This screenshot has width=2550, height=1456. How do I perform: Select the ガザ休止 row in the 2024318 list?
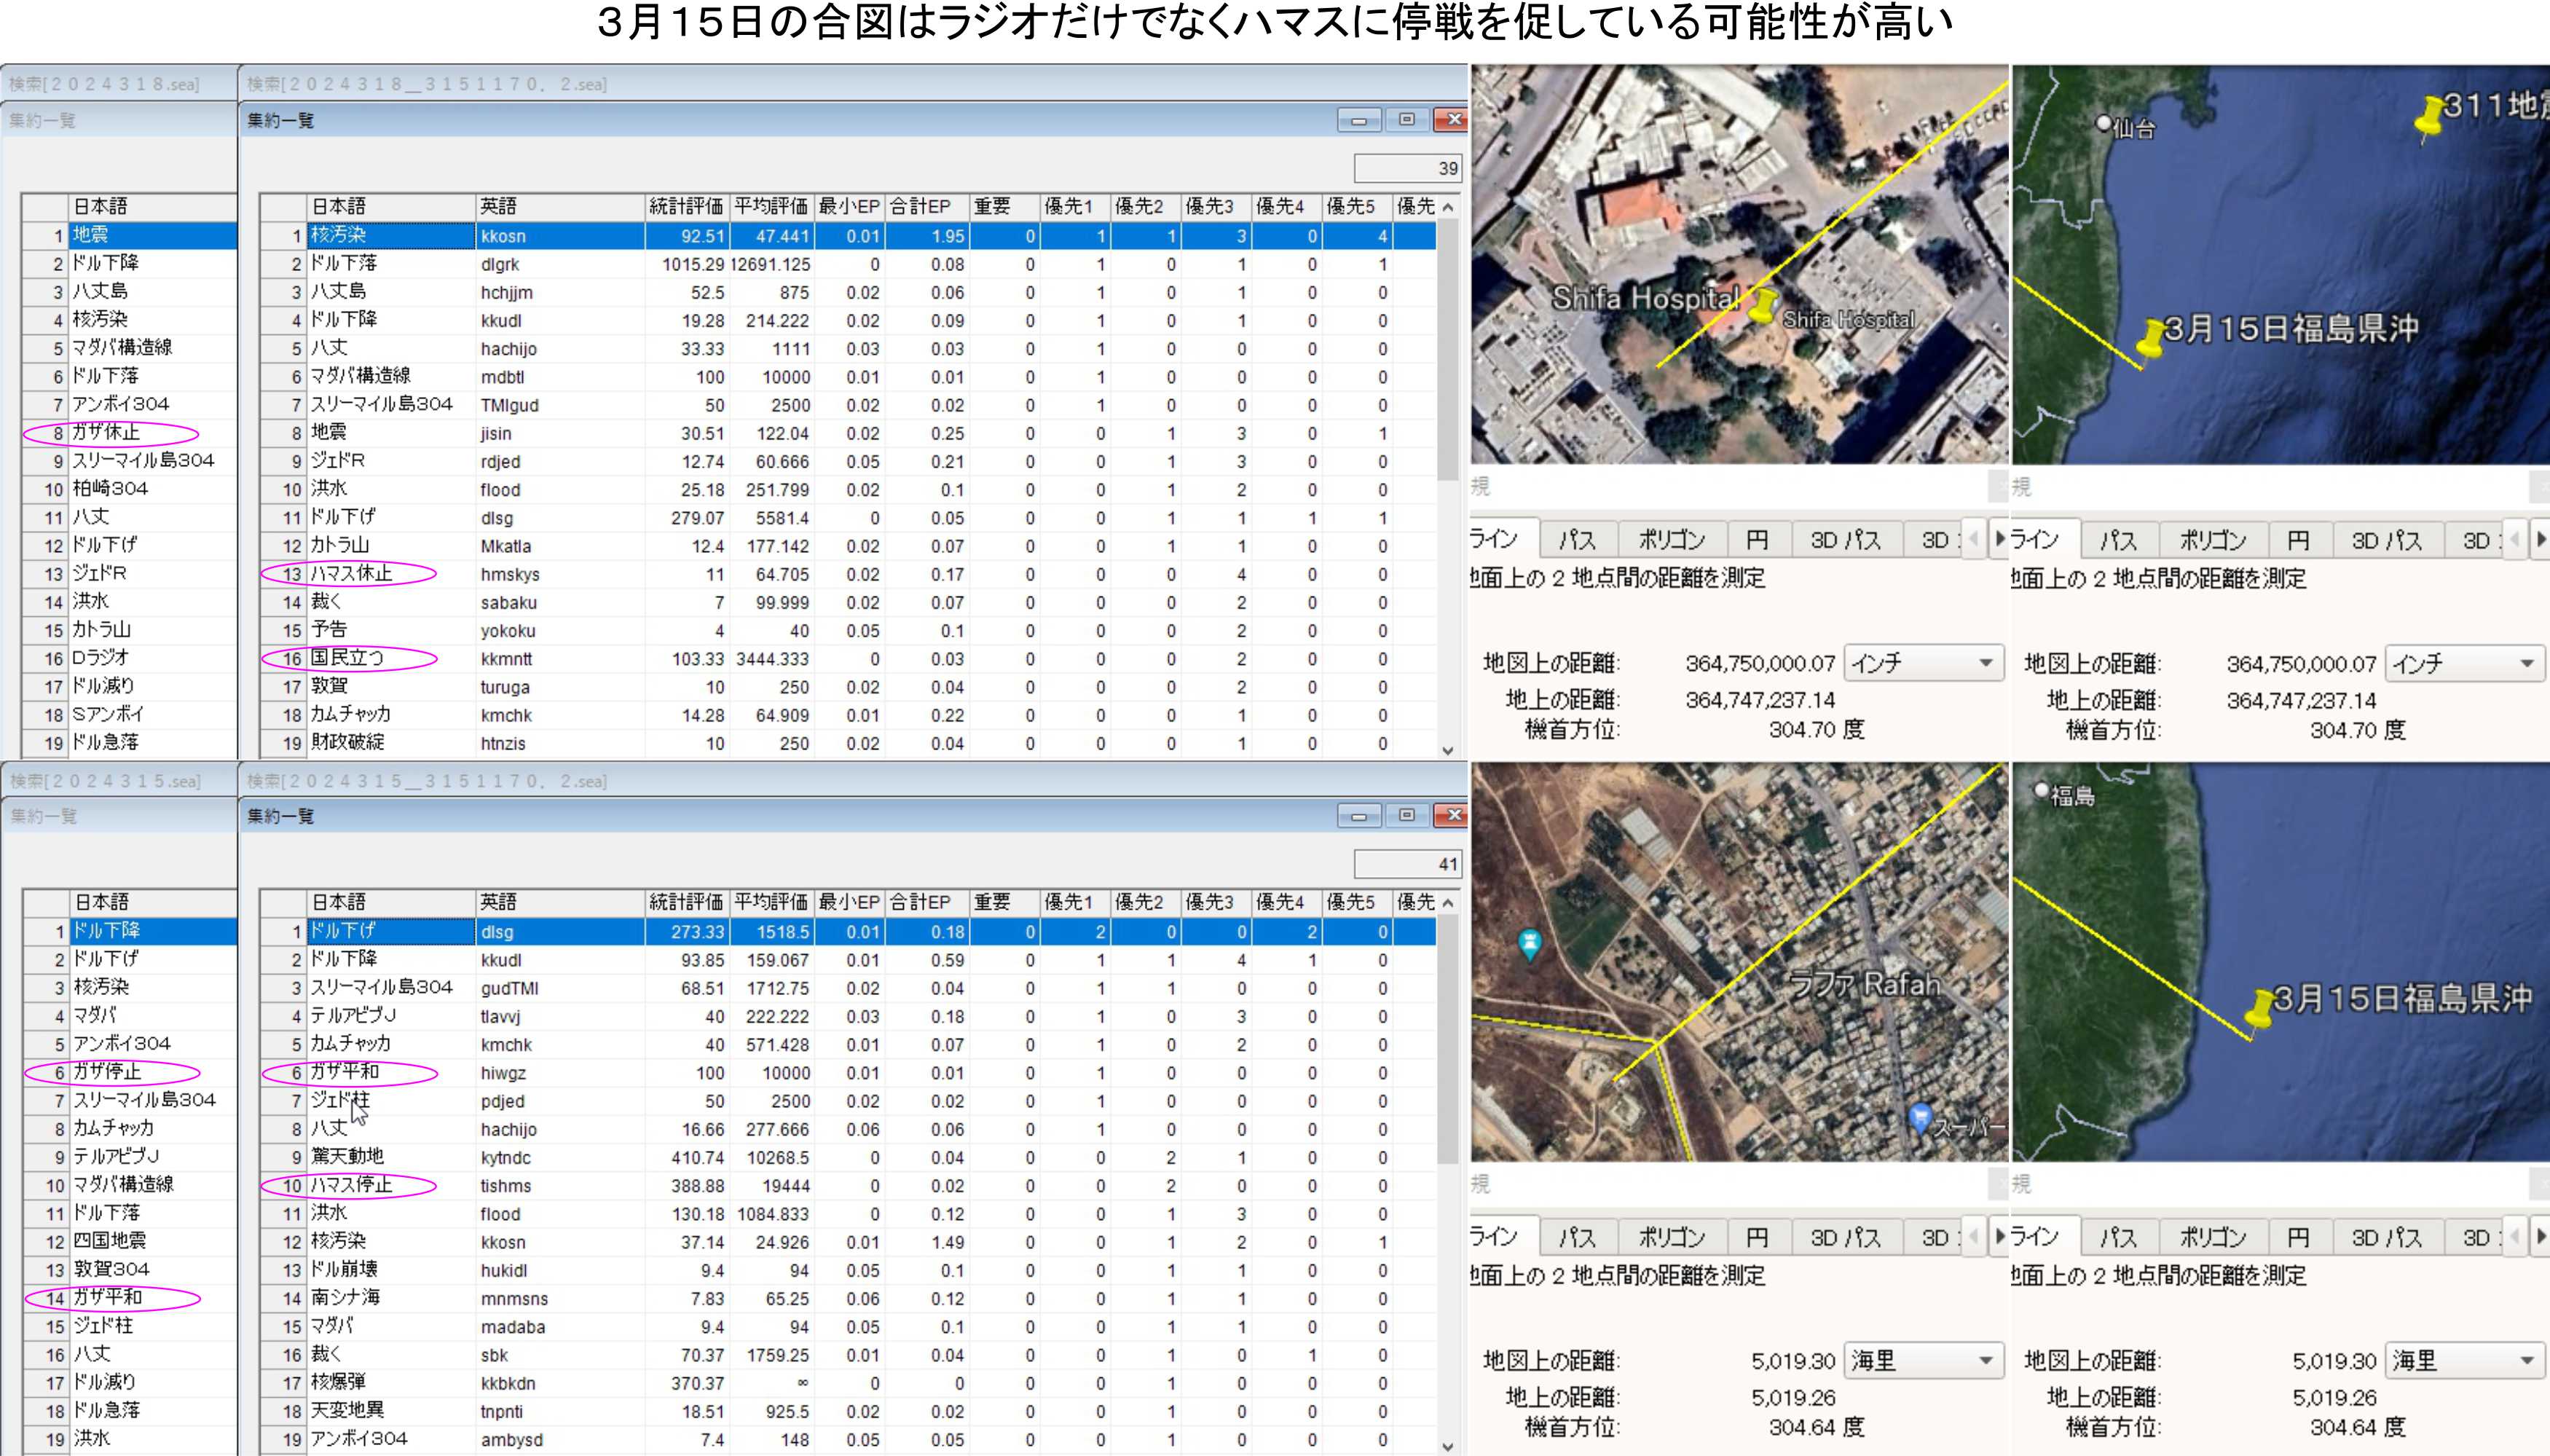pyautogui.click(x=129, y=432)
